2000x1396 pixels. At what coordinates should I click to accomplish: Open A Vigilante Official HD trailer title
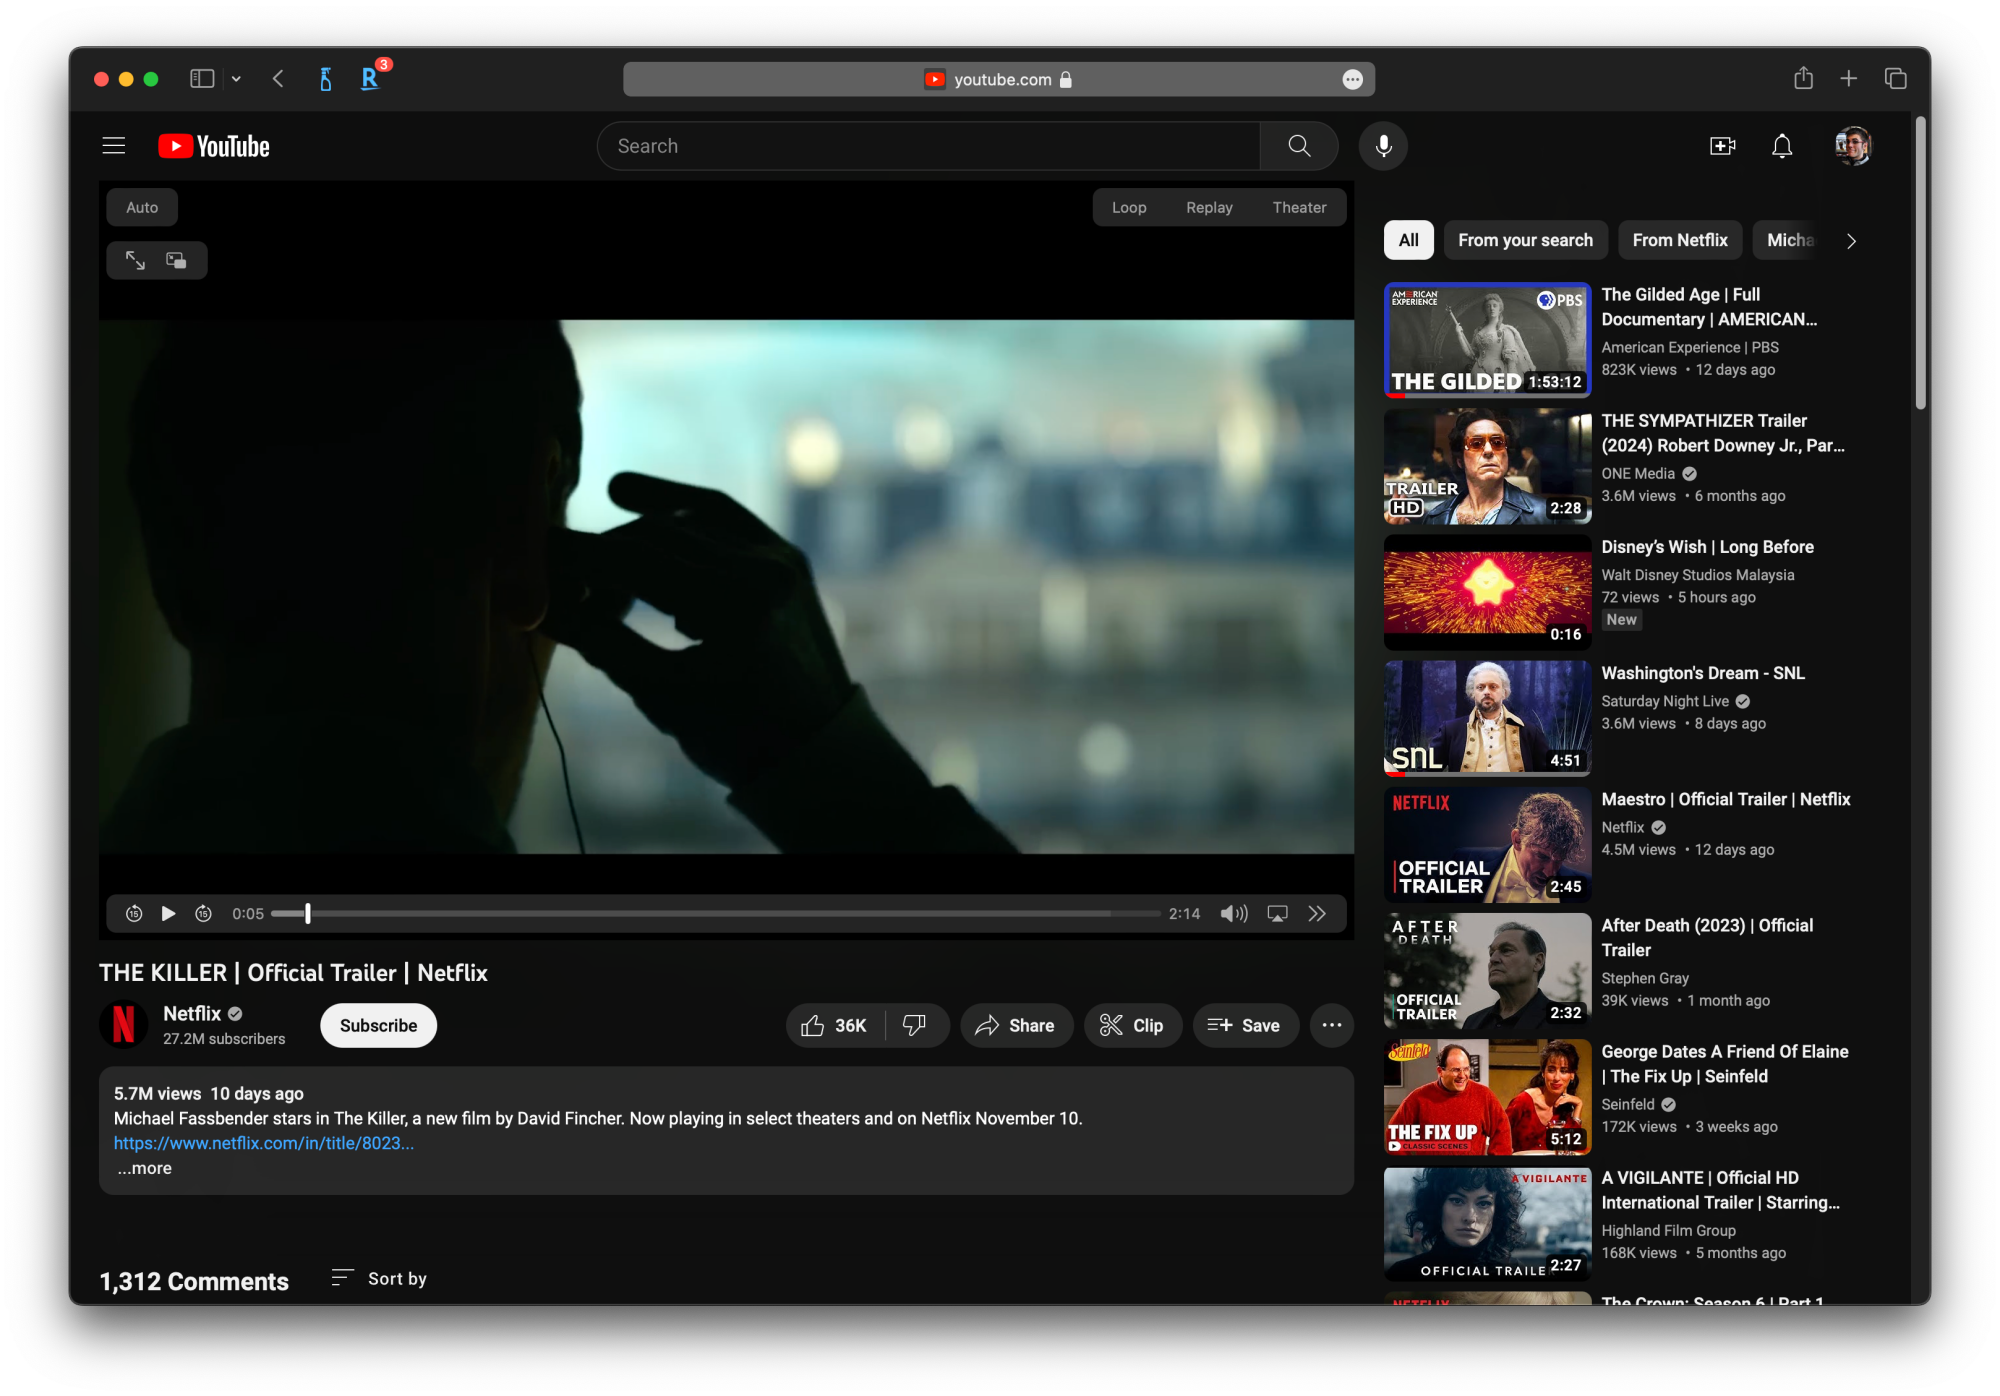pos(1720,1190)
